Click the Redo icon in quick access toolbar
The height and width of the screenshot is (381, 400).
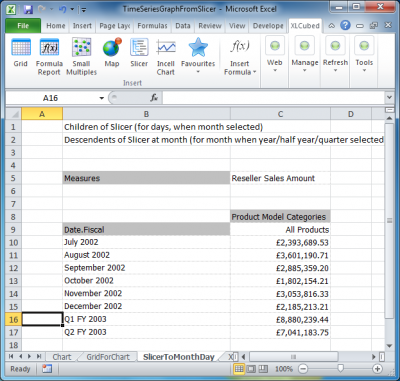42,9
